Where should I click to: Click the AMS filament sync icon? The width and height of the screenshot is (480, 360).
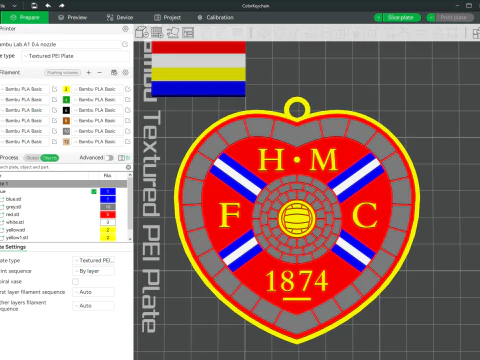pyautogui.click(x=114, y=72)
